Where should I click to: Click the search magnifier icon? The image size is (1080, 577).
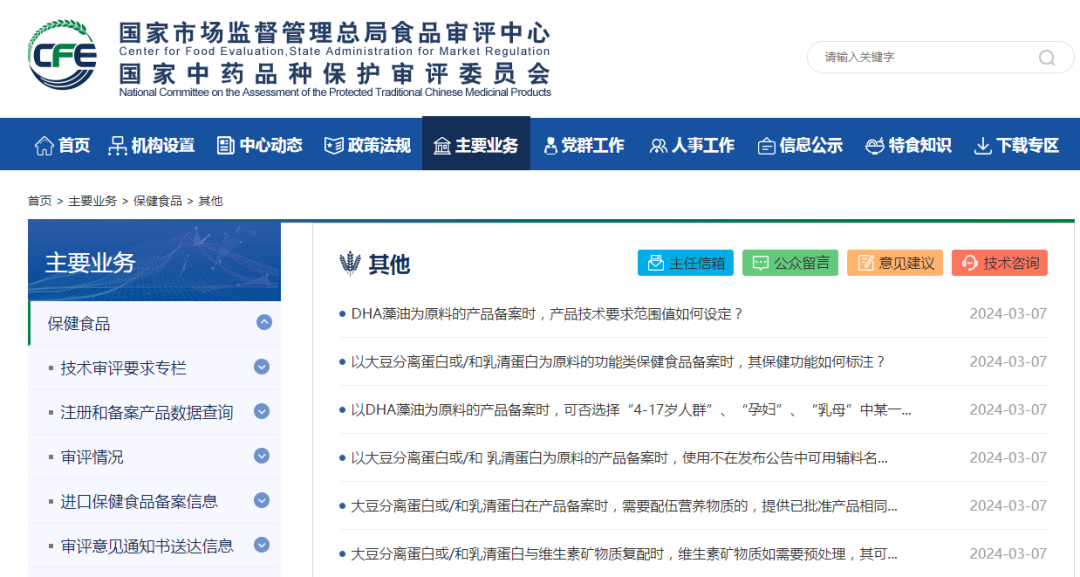[x=1046, y=57]
